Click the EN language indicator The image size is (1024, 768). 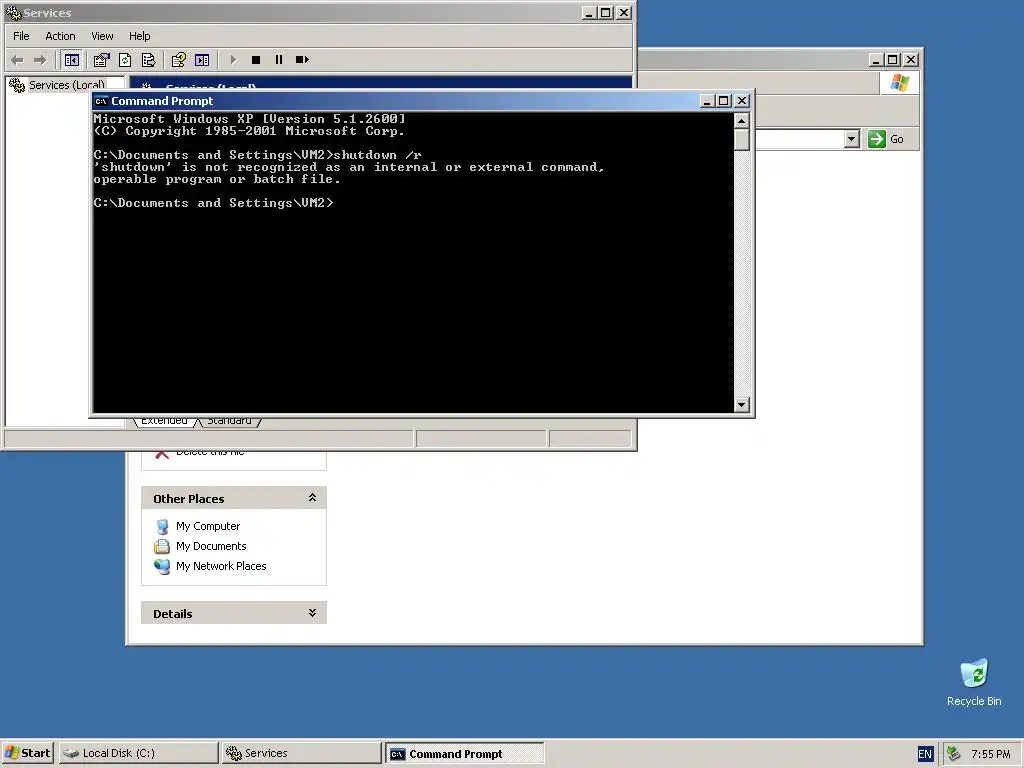(925, 754)
